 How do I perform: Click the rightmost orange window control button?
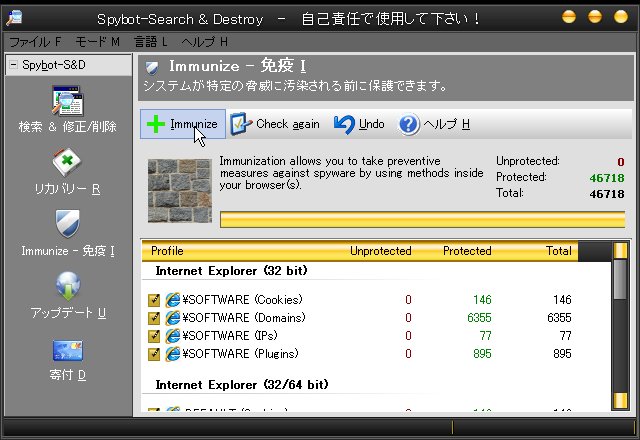click(x=621, y=17)
